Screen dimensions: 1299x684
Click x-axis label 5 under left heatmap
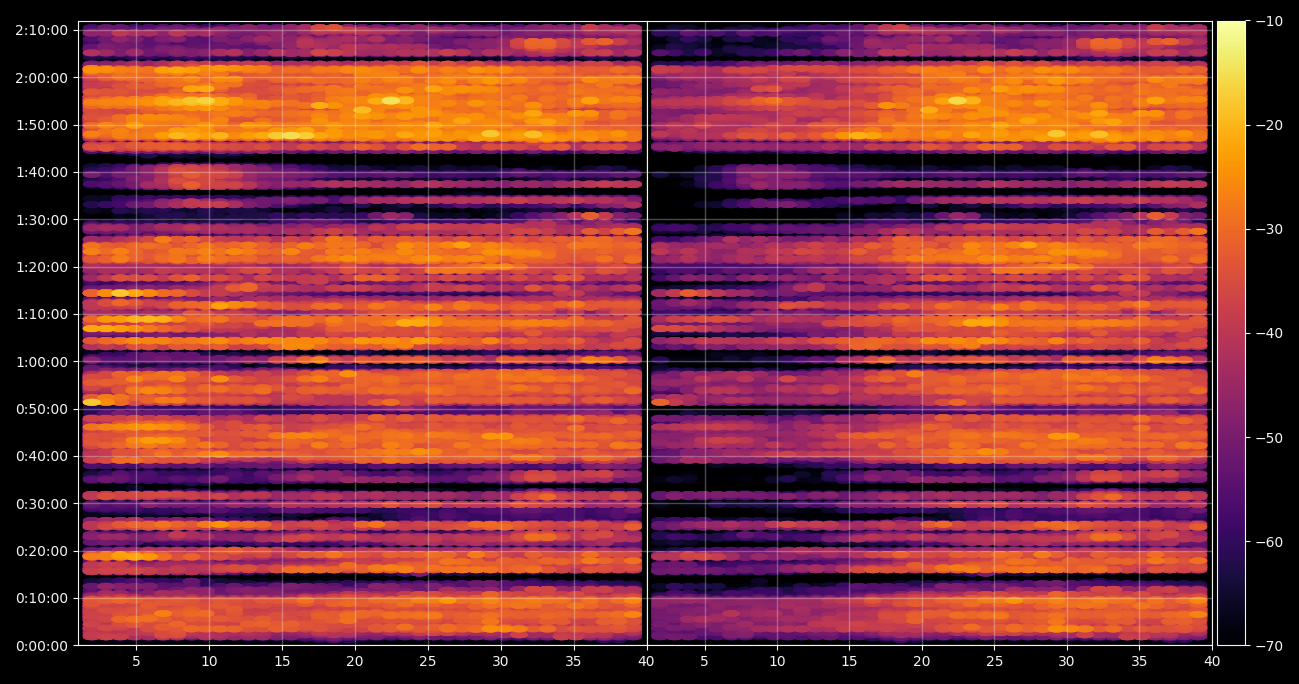click(x=136, y=661)
